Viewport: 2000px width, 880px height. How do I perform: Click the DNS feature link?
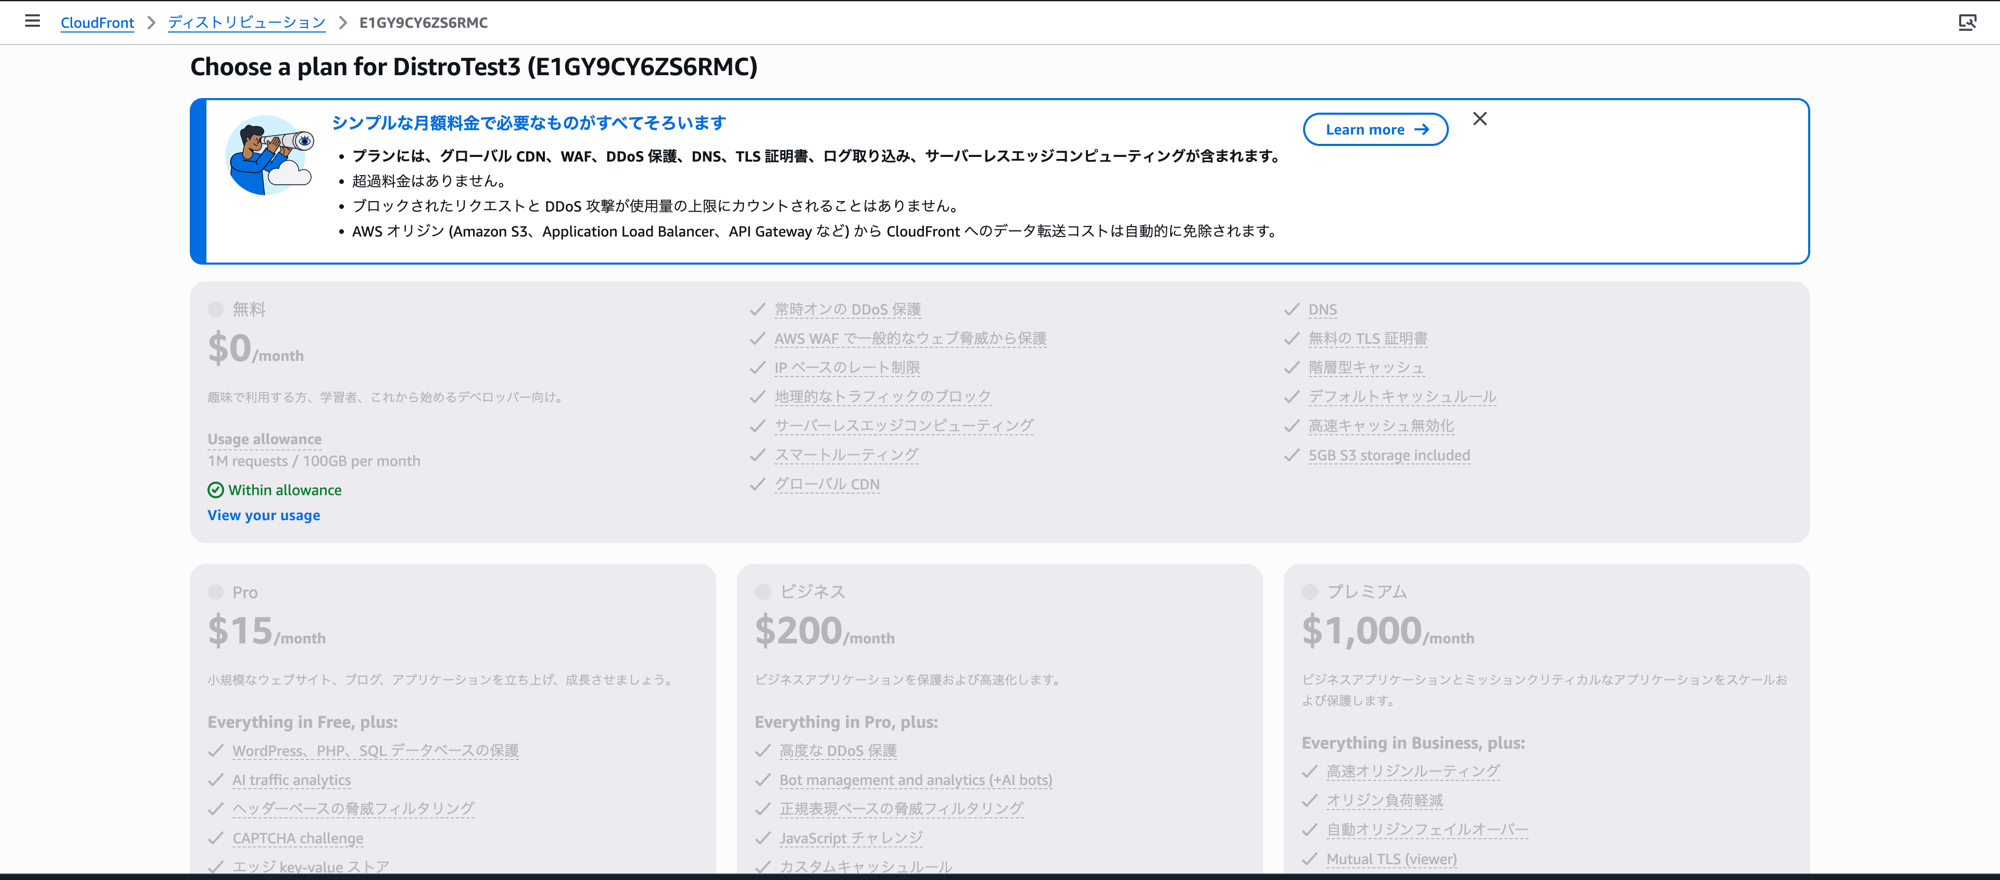click(x=1323, y=310)
